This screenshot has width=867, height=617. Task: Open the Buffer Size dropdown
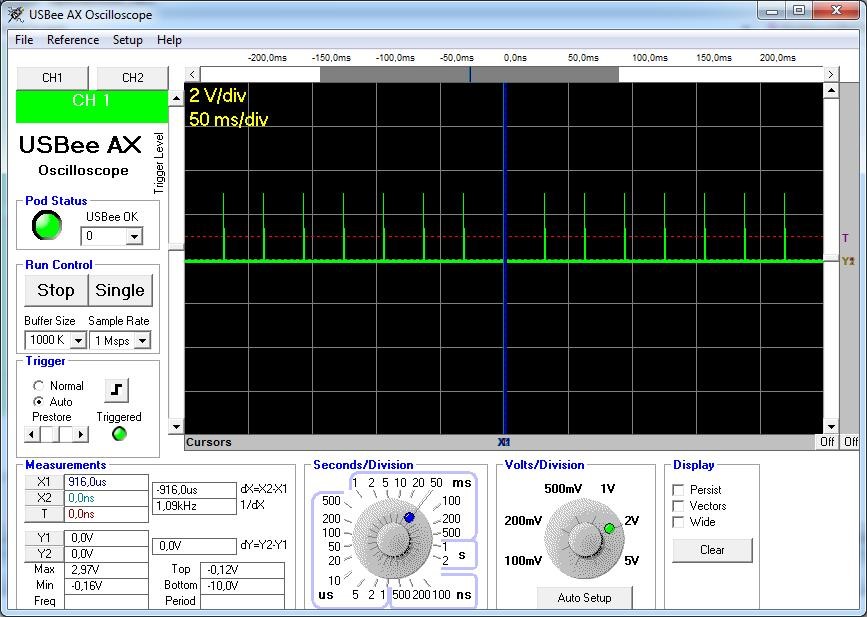tap(78, 341)
